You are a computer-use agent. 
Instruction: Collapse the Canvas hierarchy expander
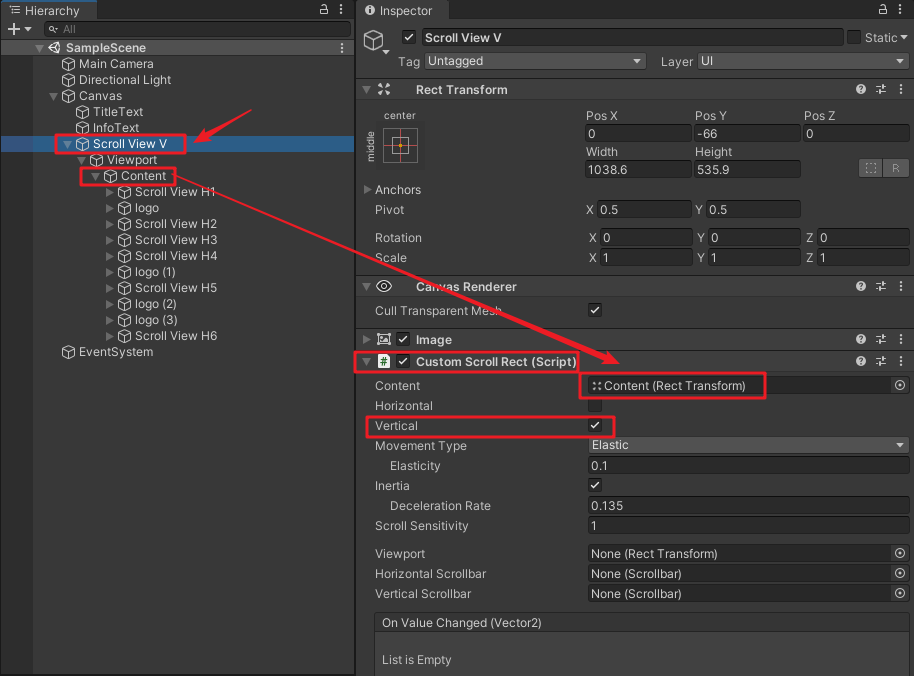coord(53,95)
